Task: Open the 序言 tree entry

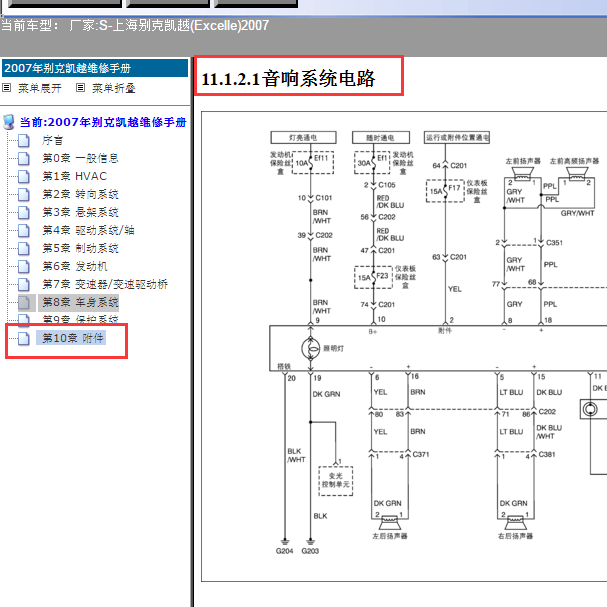Action: (x=53, y=141)
